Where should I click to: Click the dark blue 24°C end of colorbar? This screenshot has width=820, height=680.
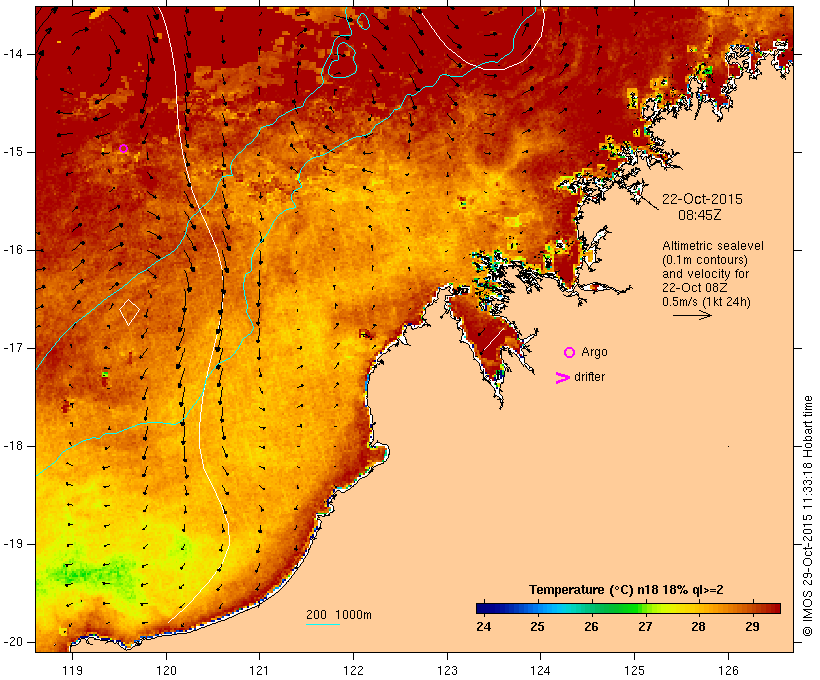(x=483, y=608)
